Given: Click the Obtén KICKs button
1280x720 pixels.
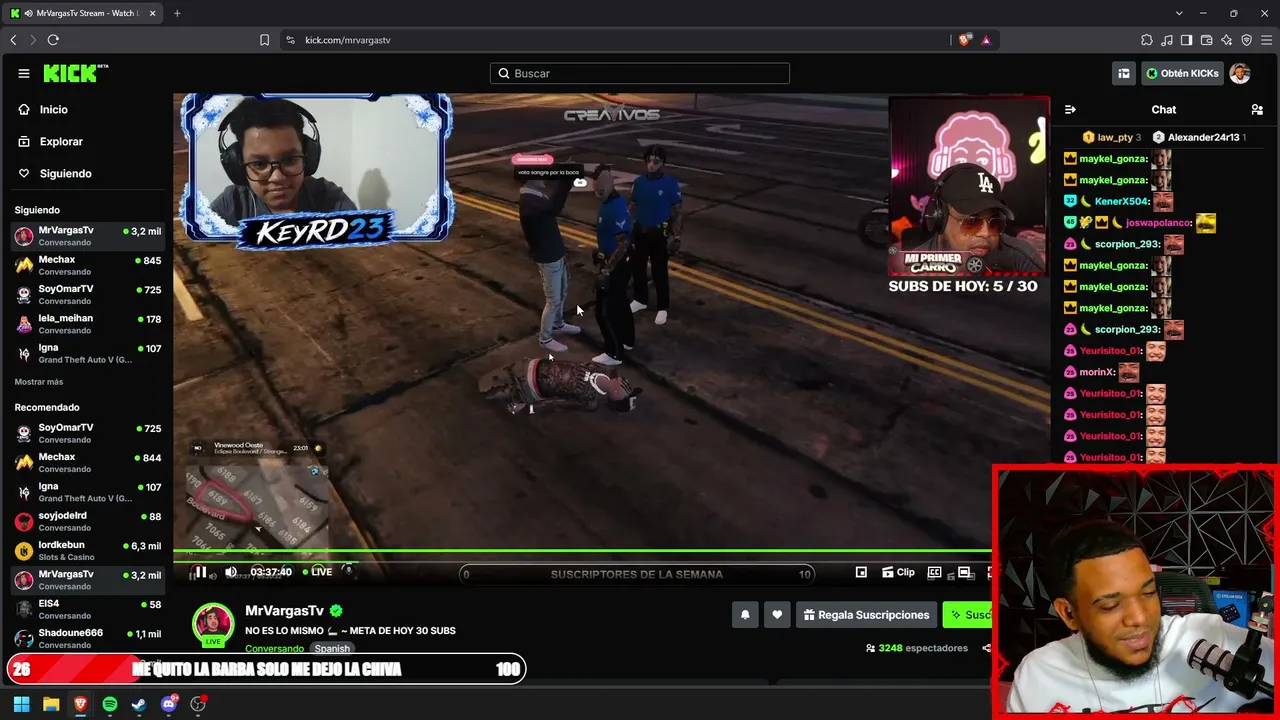Looking at the screenshot, I should pos(1182,73).
